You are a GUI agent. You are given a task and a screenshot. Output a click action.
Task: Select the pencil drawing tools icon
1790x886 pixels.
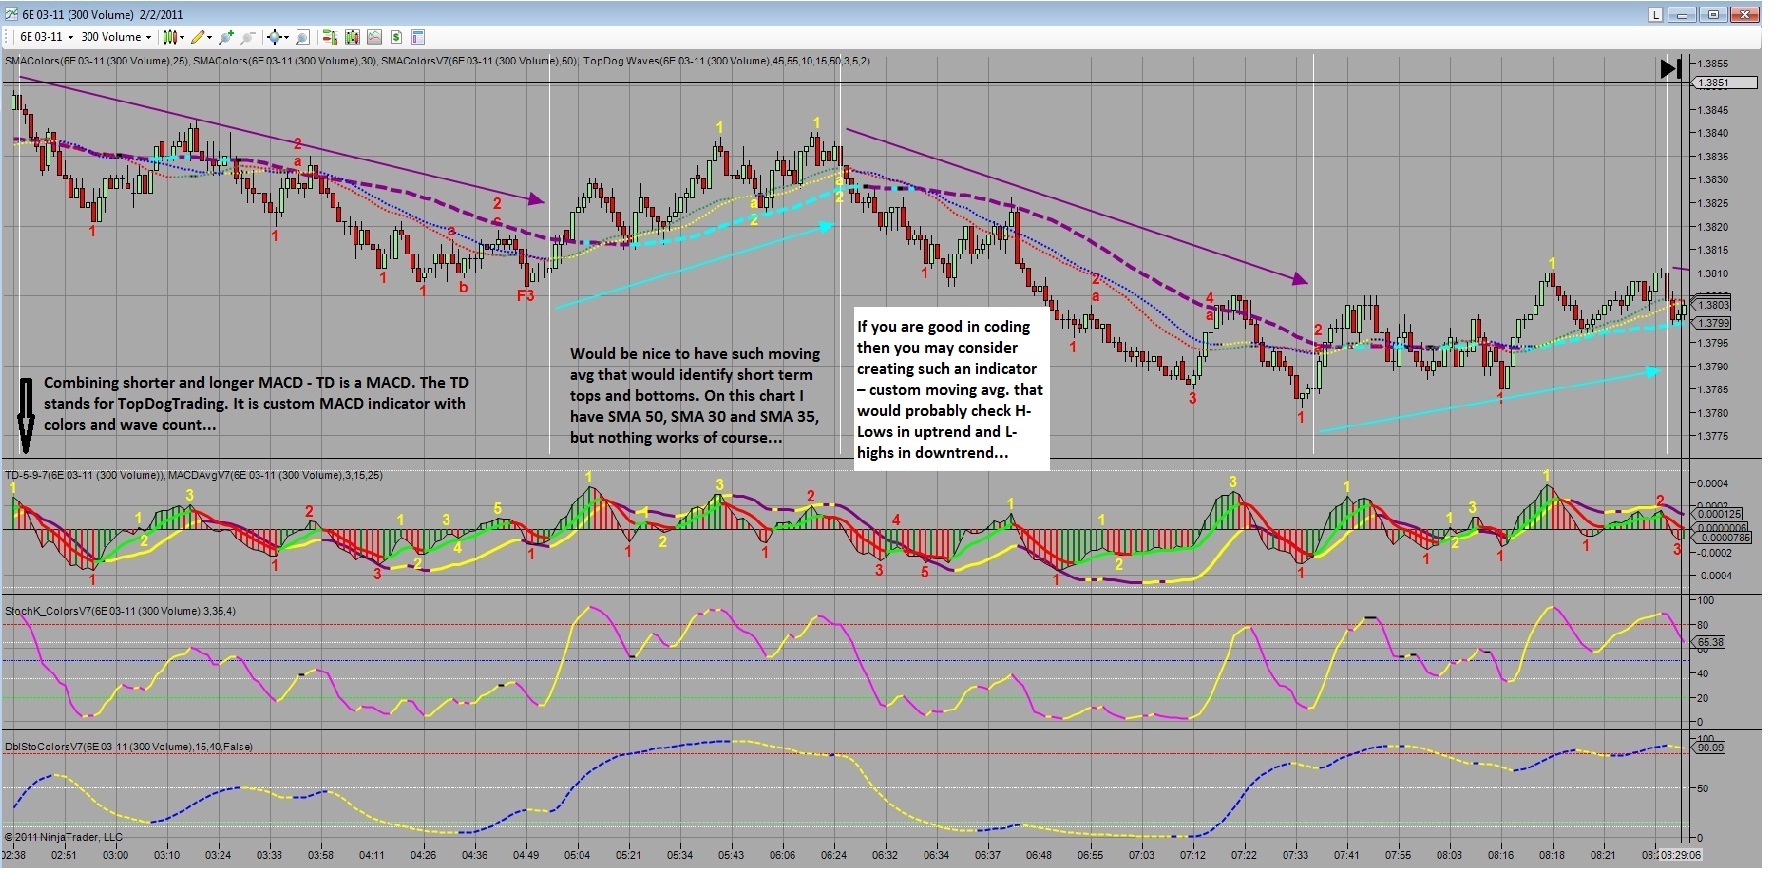point(198,37)
